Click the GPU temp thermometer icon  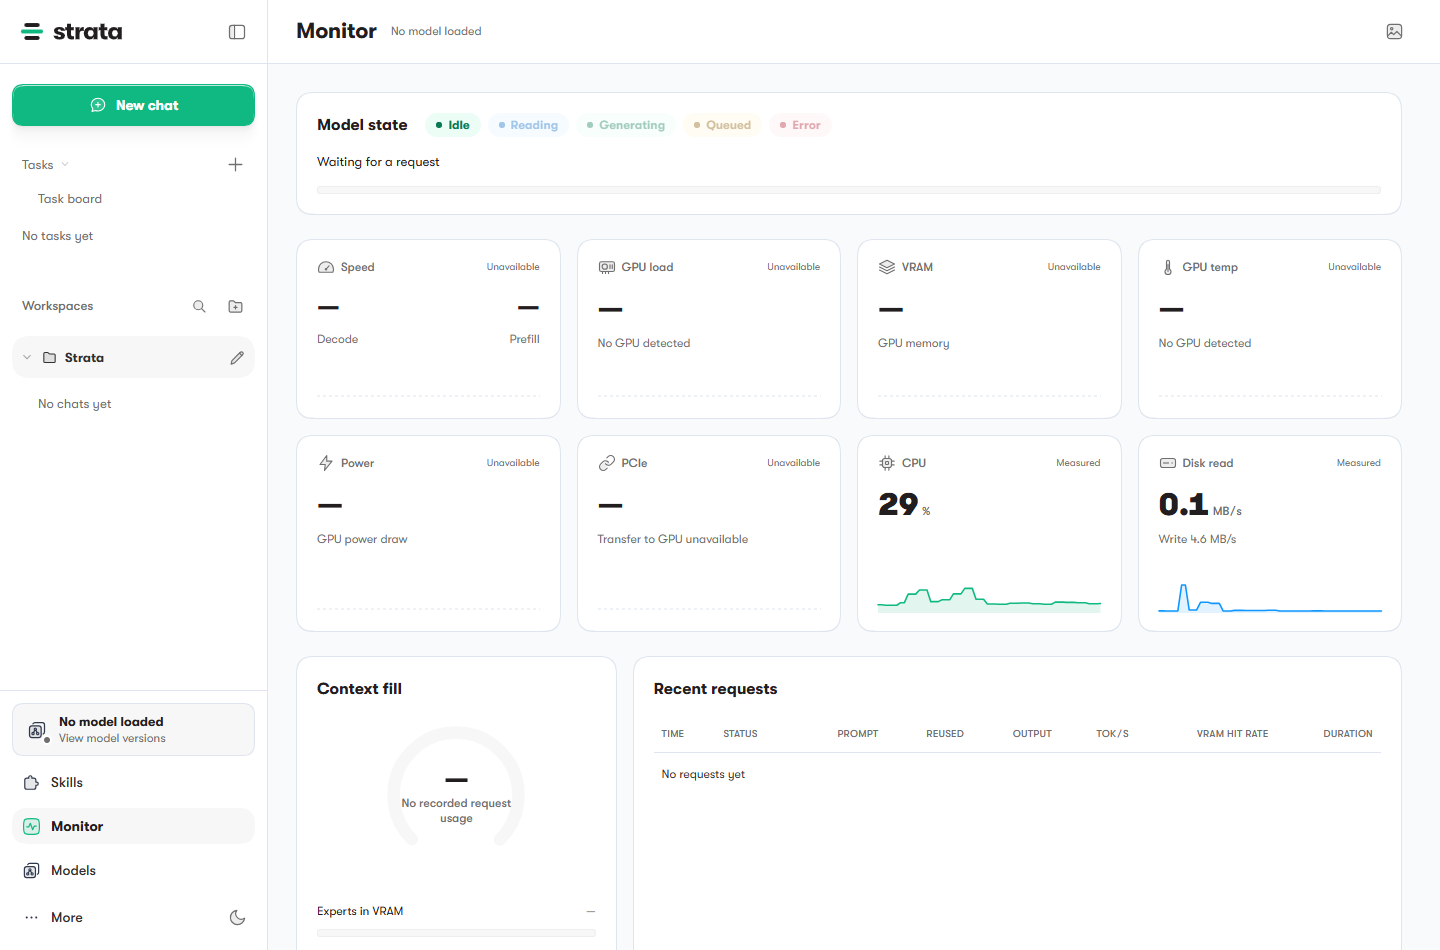point(1167,267)
